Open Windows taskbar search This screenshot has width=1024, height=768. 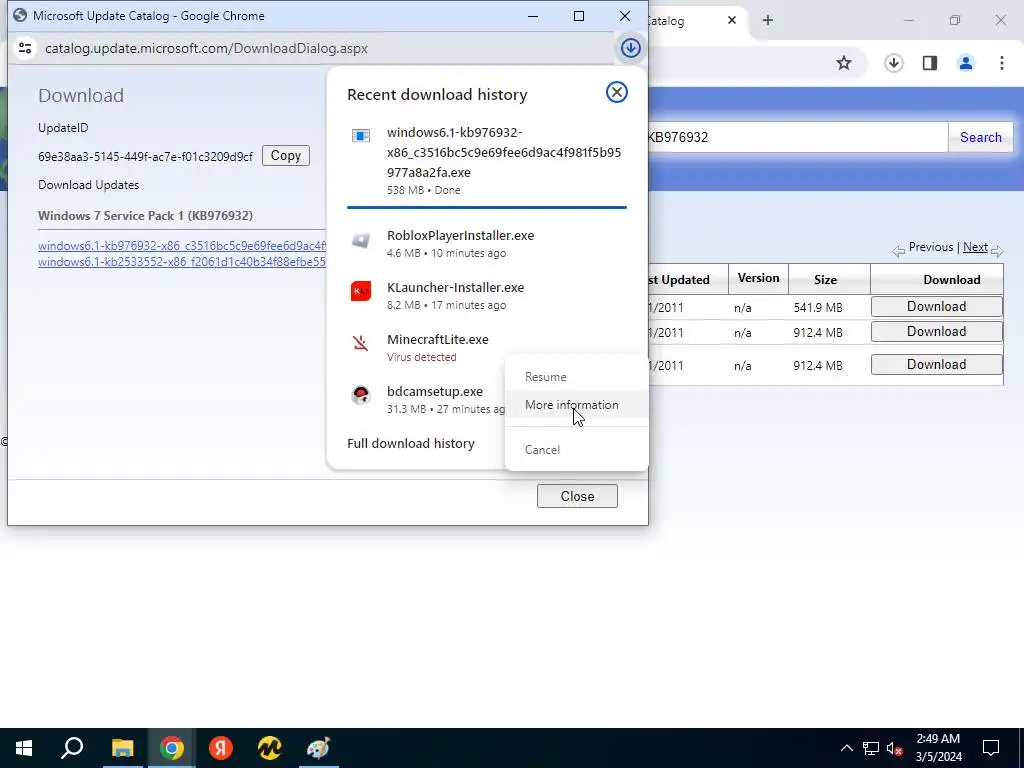pyautogui.click(x=72, y=748)
